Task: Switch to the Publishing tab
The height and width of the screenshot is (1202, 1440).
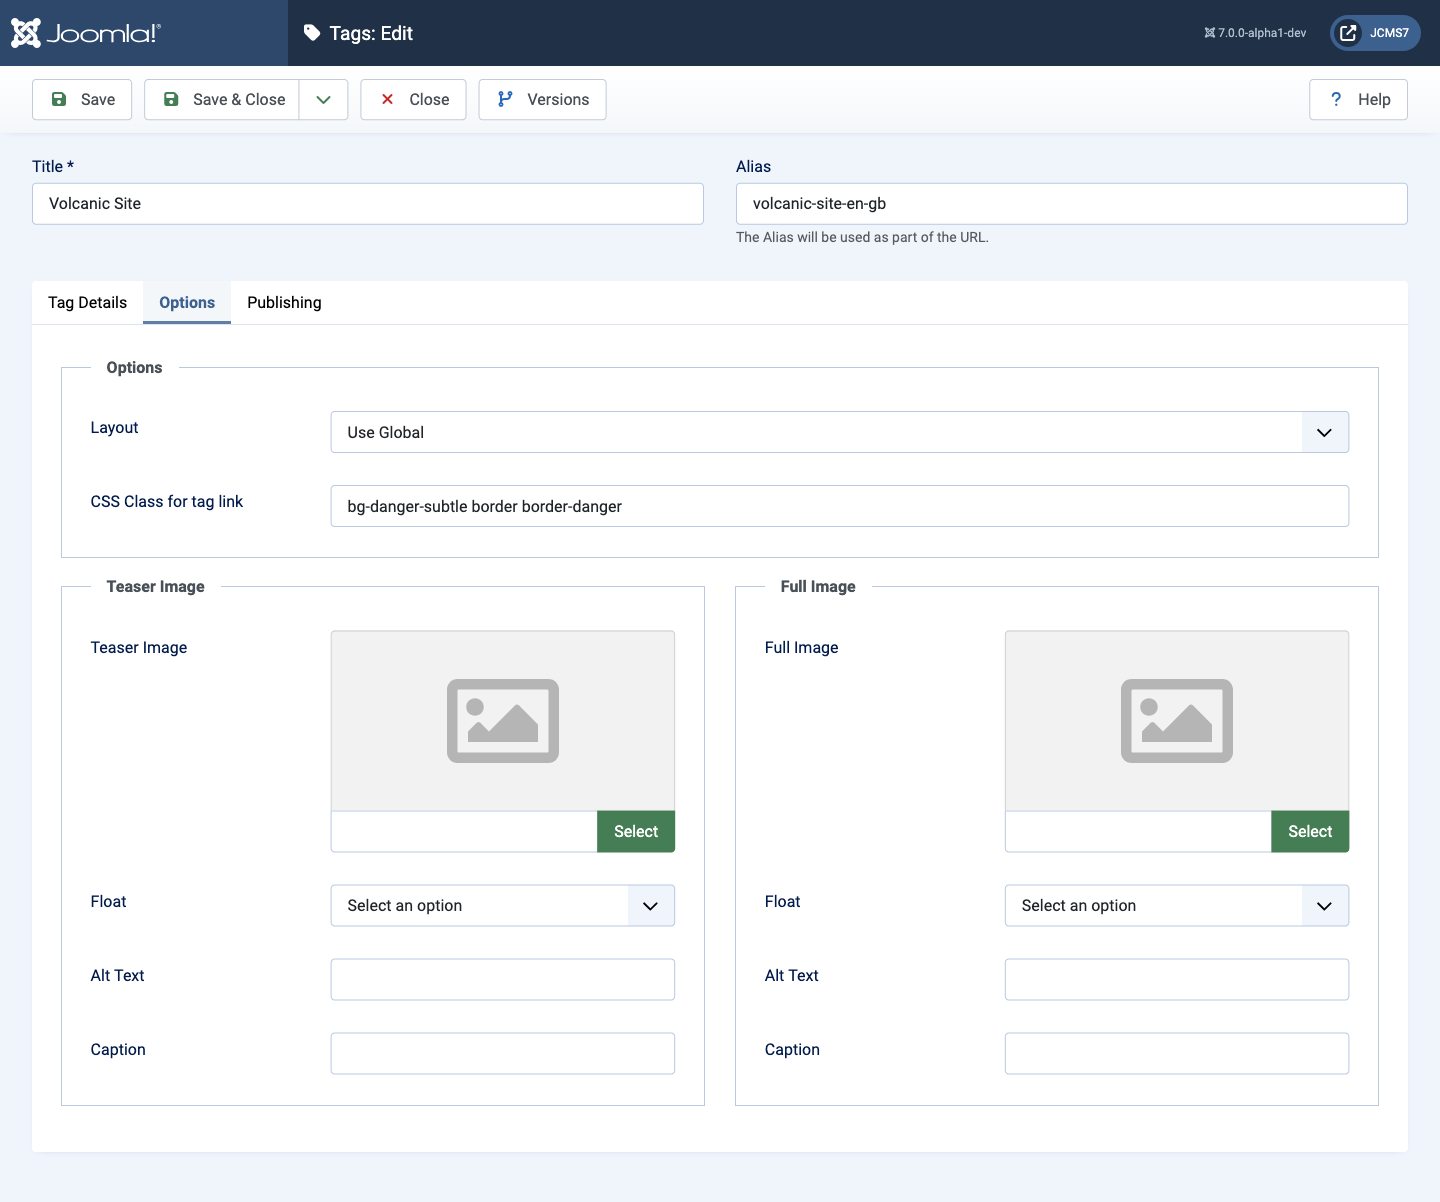Action: tap(284, 302)
